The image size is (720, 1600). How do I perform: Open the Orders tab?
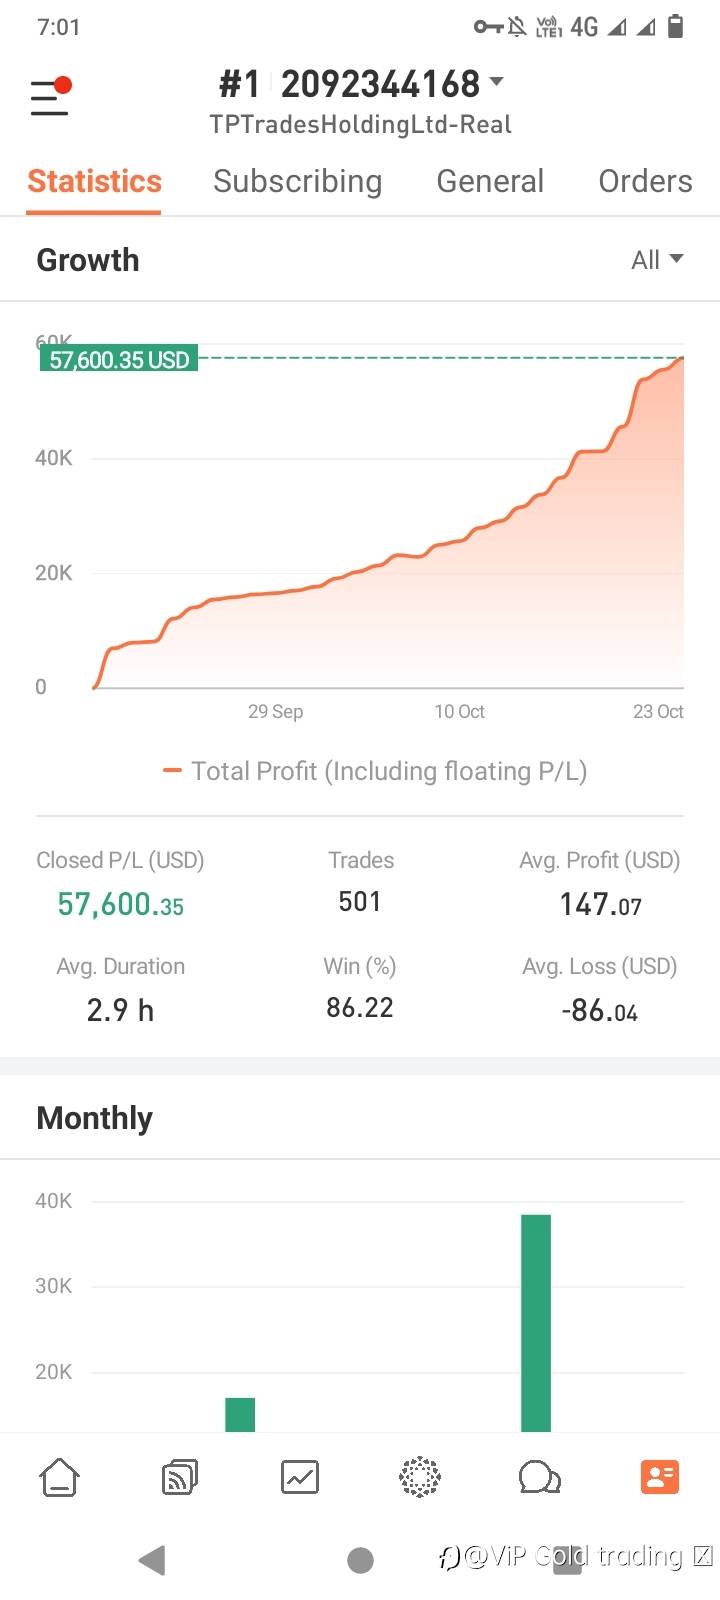(645, 181)
